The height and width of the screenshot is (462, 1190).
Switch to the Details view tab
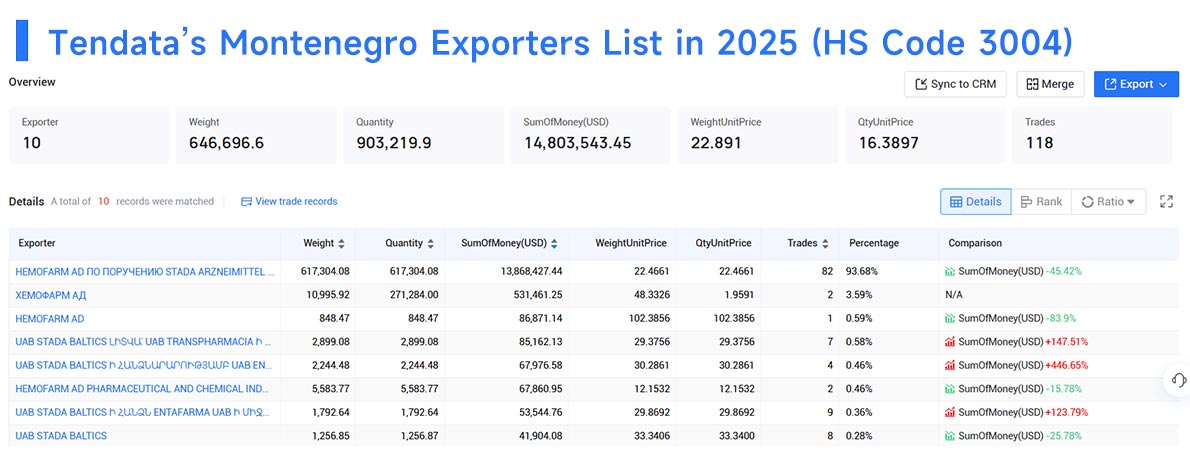[976, 202]
